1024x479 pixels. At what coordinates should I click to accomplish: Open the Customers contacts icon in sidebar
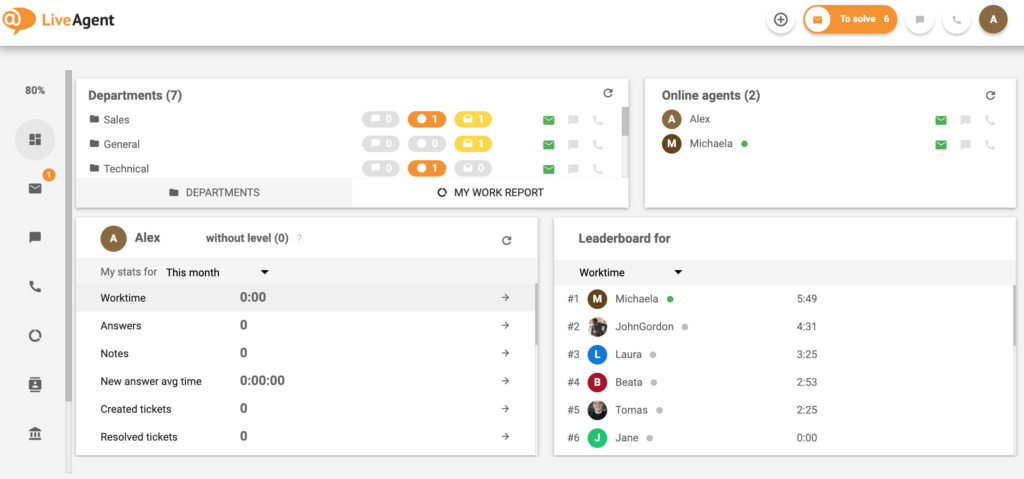(35, 385)
